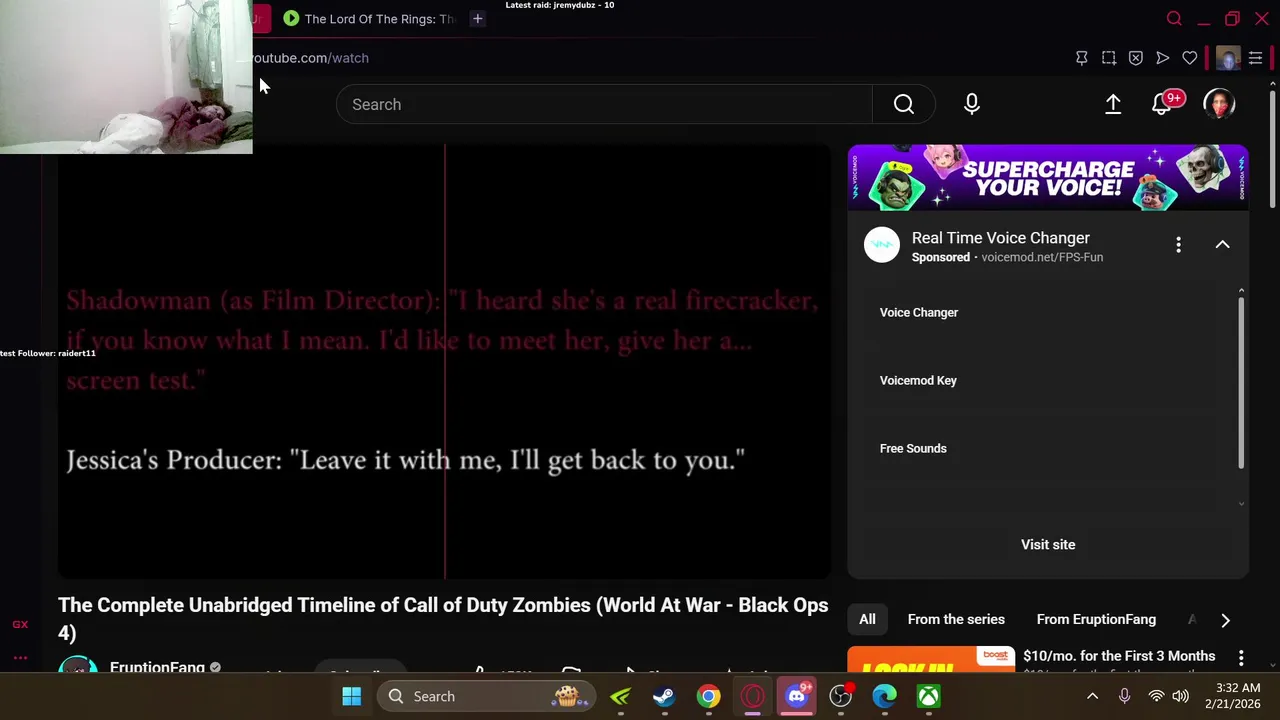The image size is (1280, 720).
Task: Open Google Chrome from taskbar
Action: 708,696
